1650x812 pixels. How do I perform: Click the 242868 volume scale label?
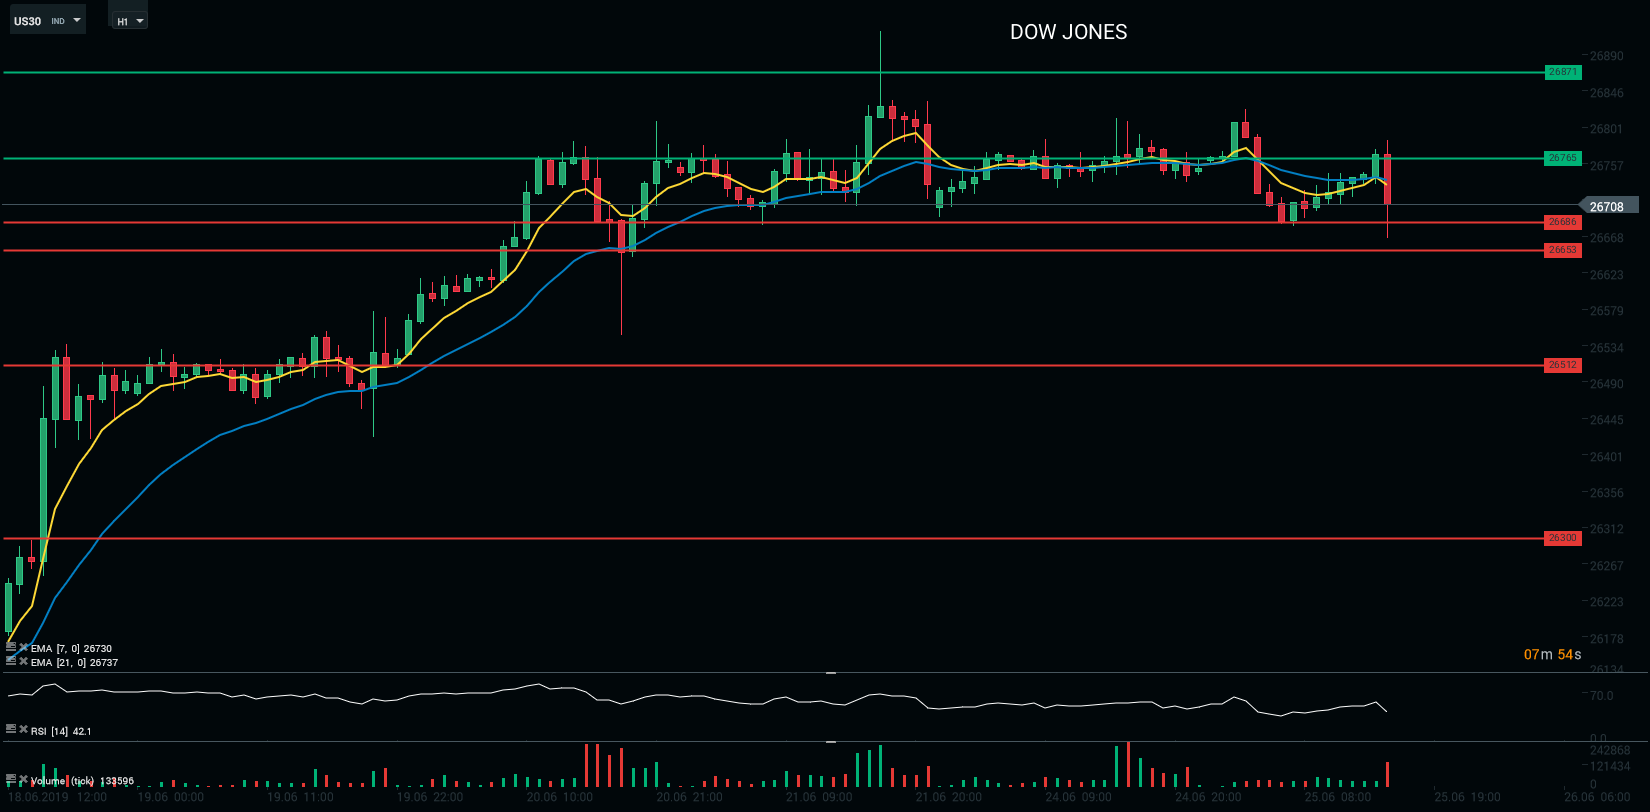coord(1610,751)
